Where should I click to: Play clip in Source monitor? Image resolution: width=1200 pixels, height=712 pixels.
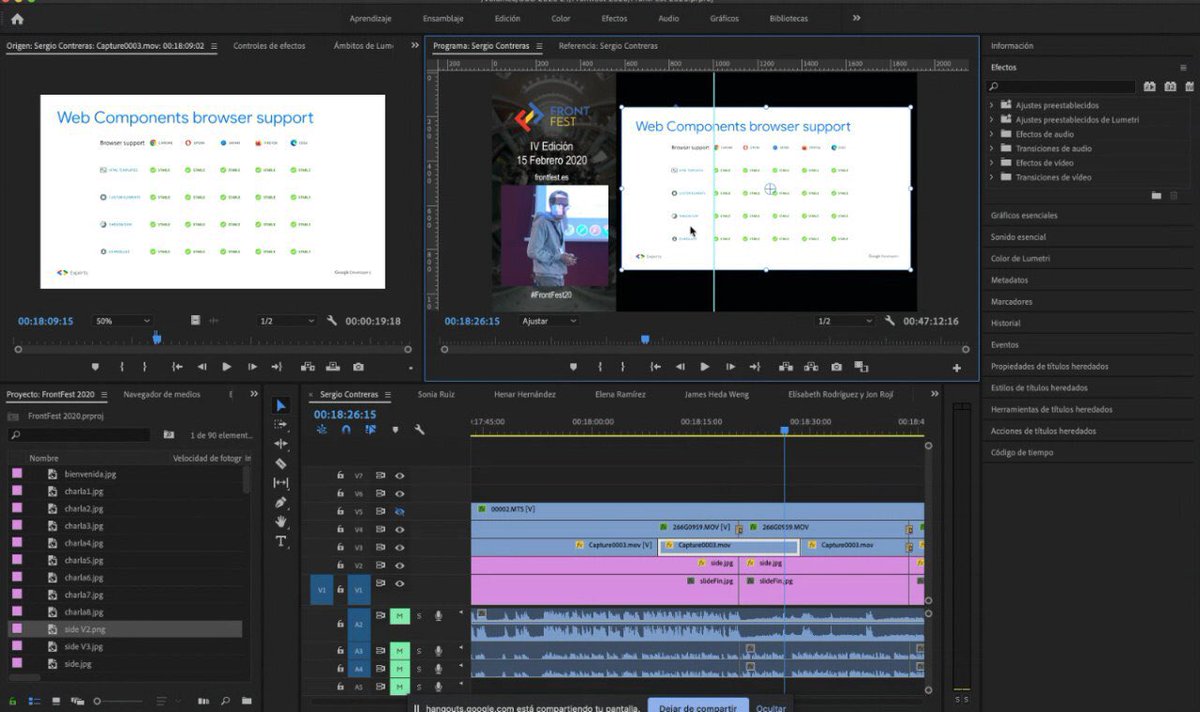point(227,367)
